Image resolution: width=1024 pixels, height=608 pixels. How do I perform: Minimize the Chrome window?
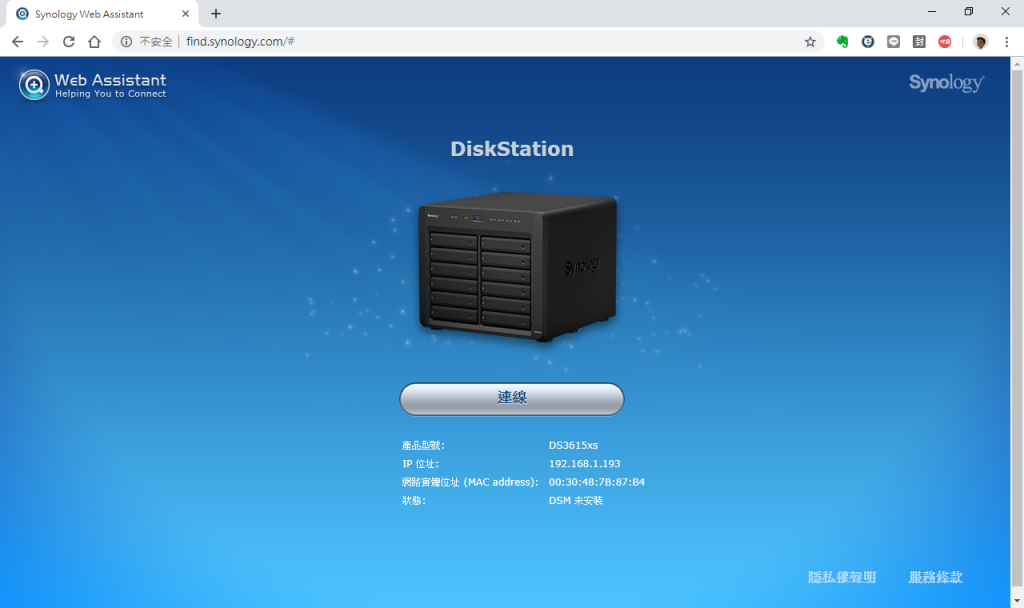click(932, 12)
